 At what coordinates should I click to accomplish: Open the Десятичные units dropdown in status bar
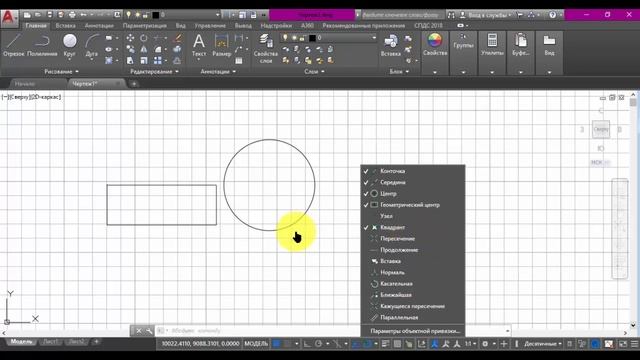(542, 344)
